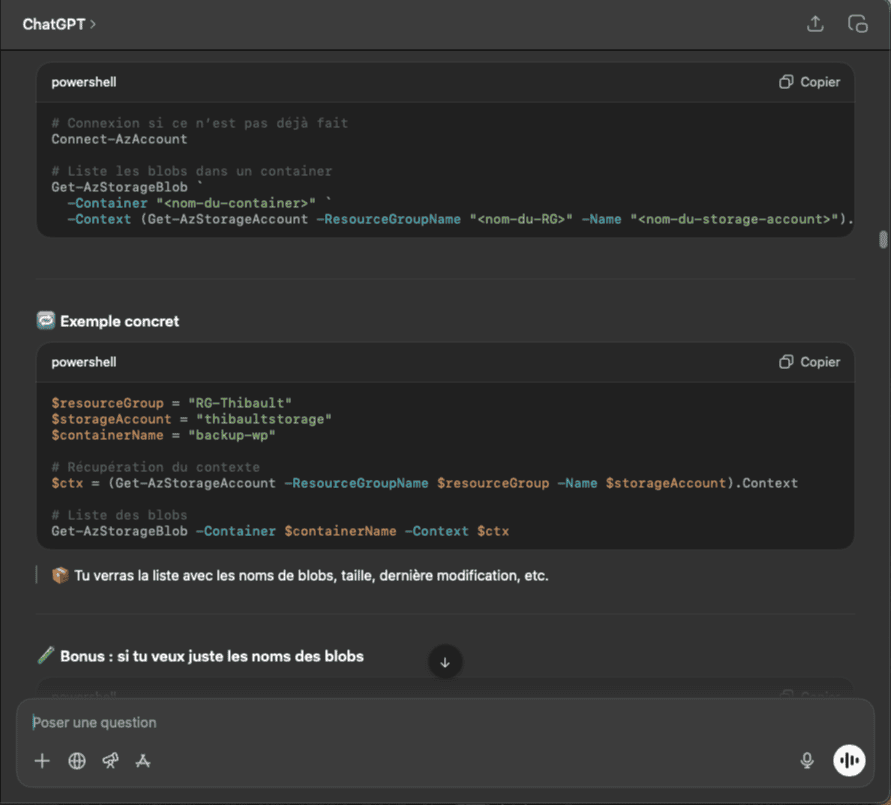Click the scroll-to-bottom arrow button
The image size is (891, 805).
[x=445, y=662]
